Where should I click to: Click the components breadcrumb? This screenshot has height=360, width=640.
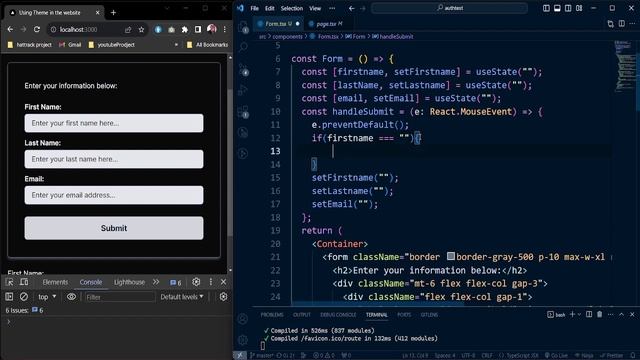287,37
